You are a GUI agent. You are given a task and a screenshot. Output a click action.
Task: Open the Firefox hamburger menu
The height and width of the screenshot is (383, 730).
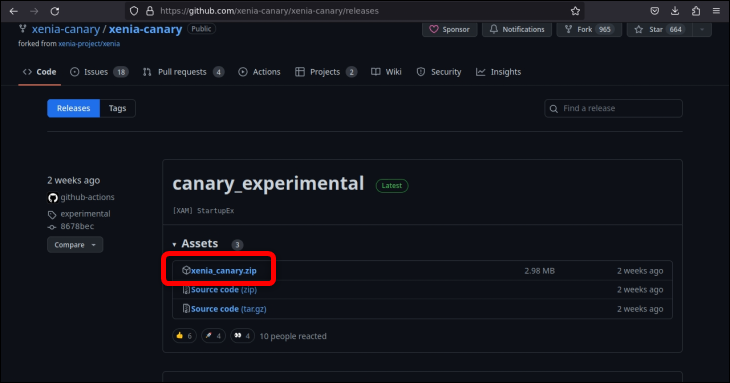(716, 11)
